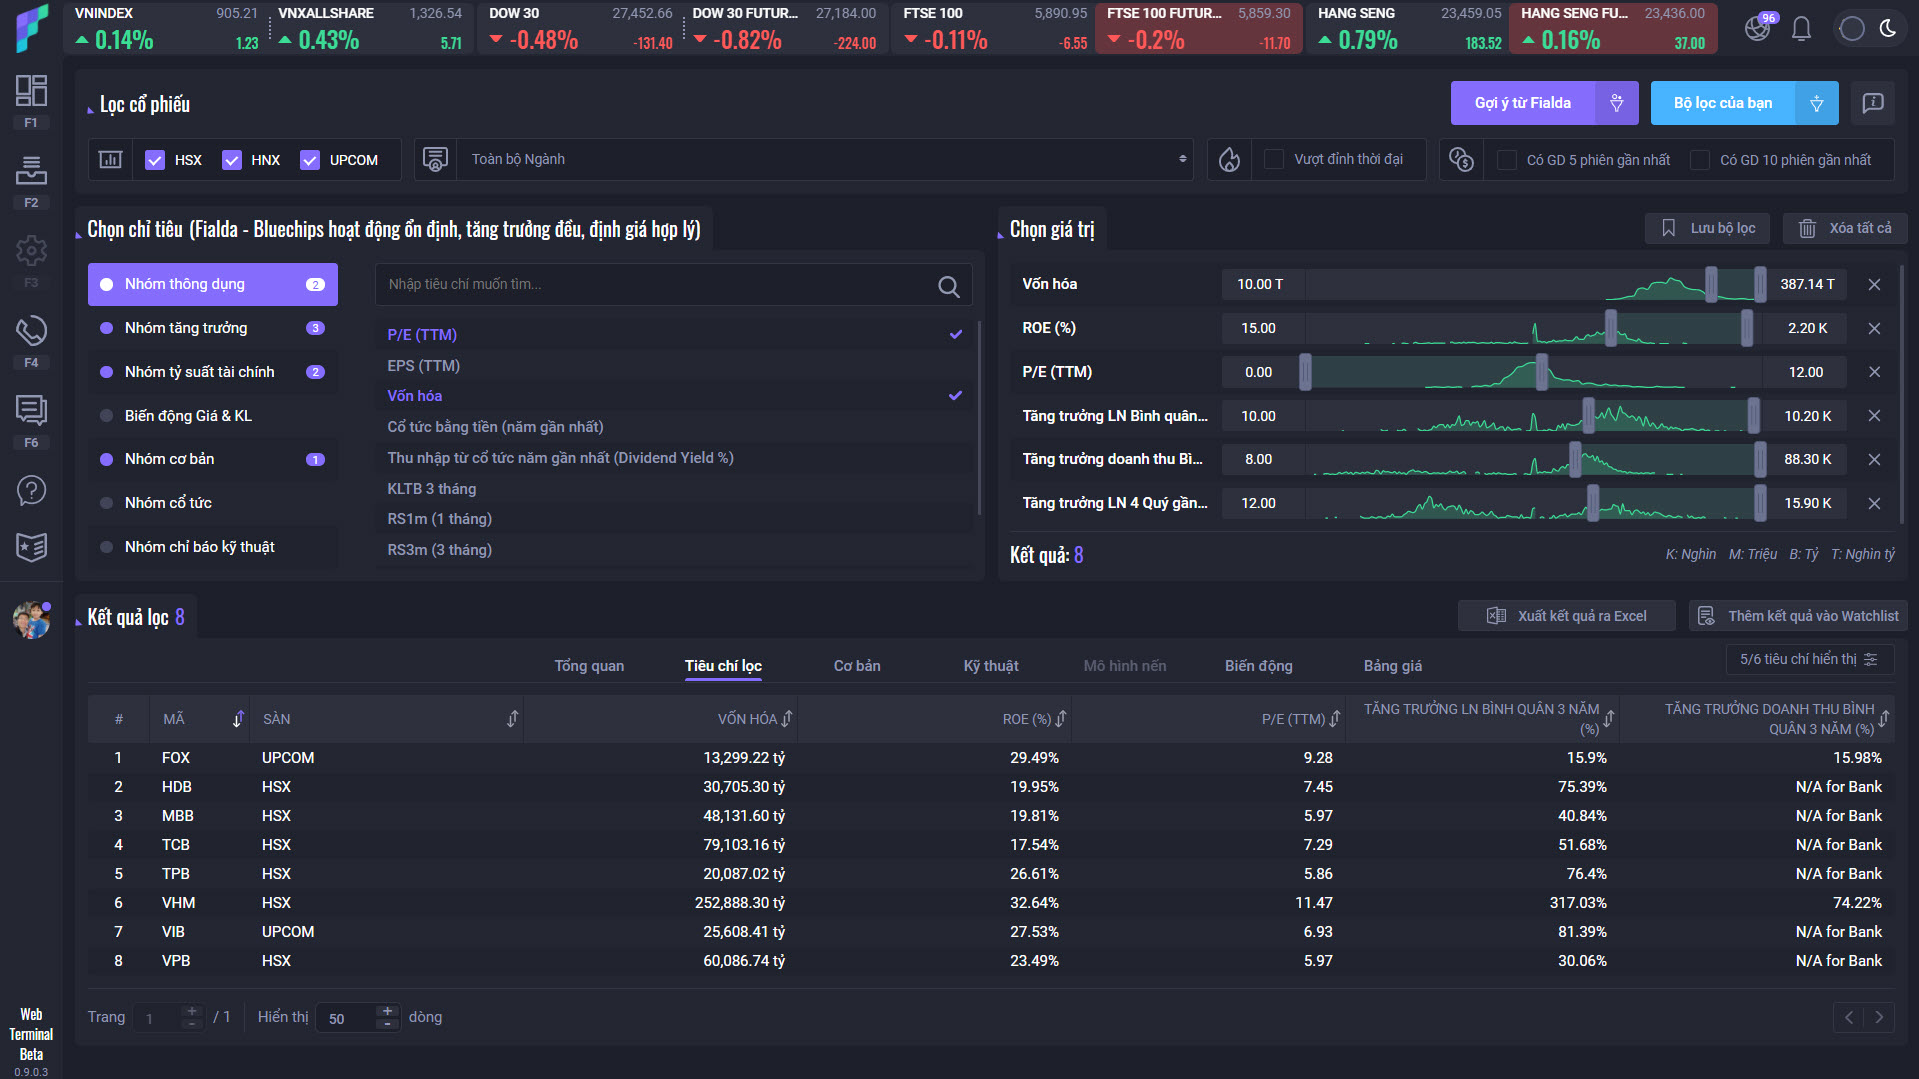Open the Toàn bộ Ngành industry dropdown
This screenshot has width=1919, height=1079.
pos(825,160)
